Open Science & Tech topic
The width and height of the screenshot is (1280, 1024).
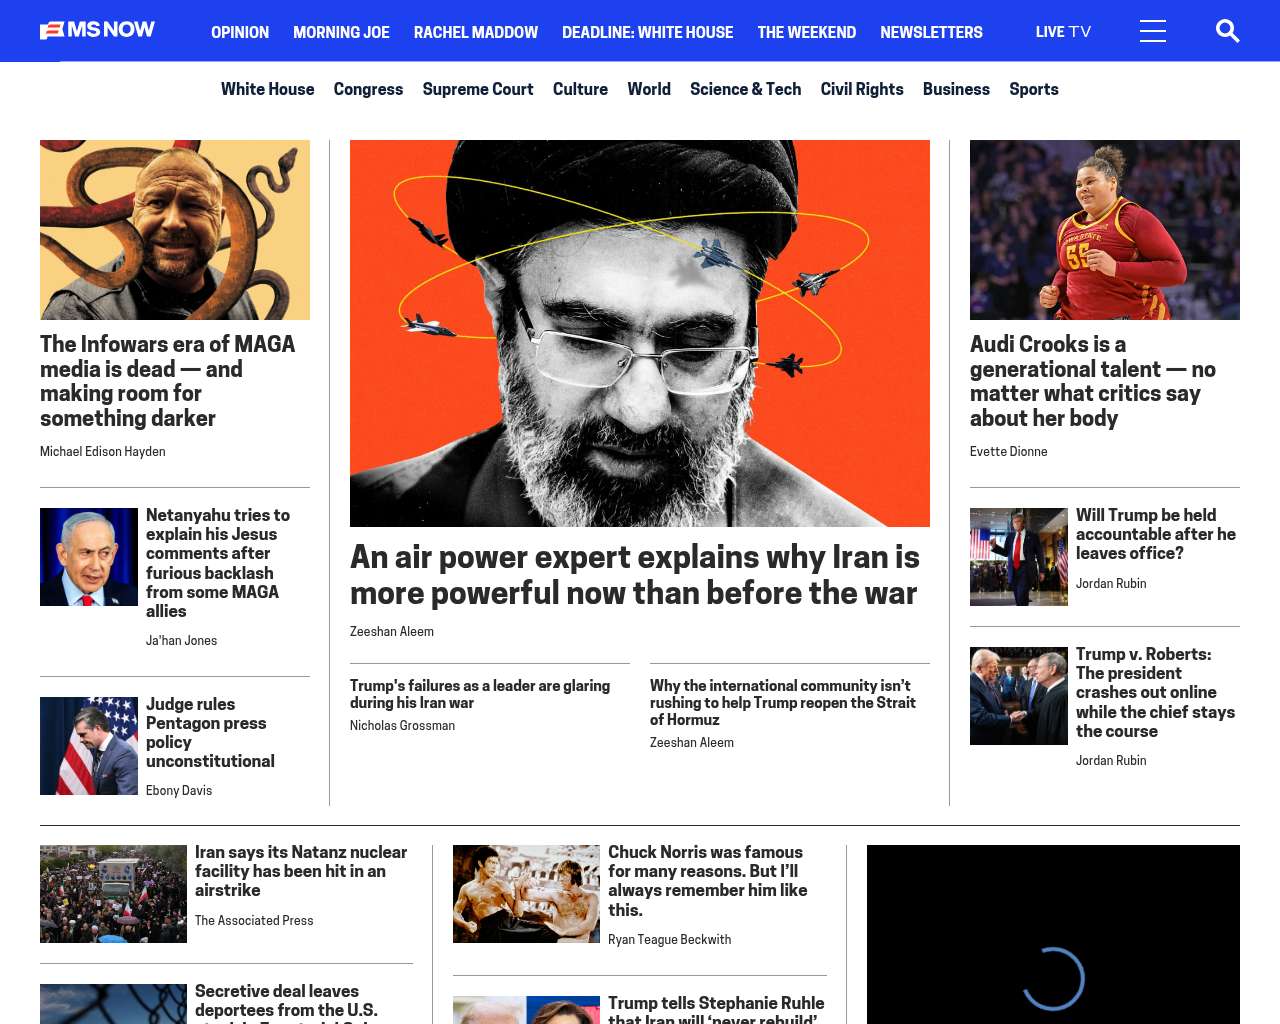tap(745, 89)
